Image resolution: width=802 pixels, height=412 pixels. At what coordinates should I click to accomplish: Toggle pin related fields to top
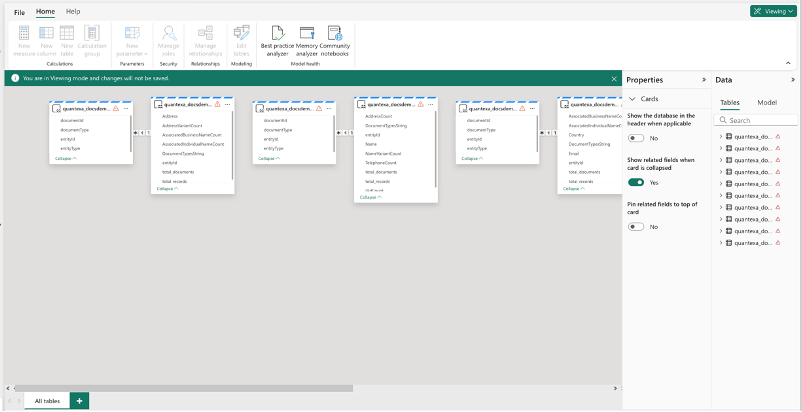[x=636, y=227]
